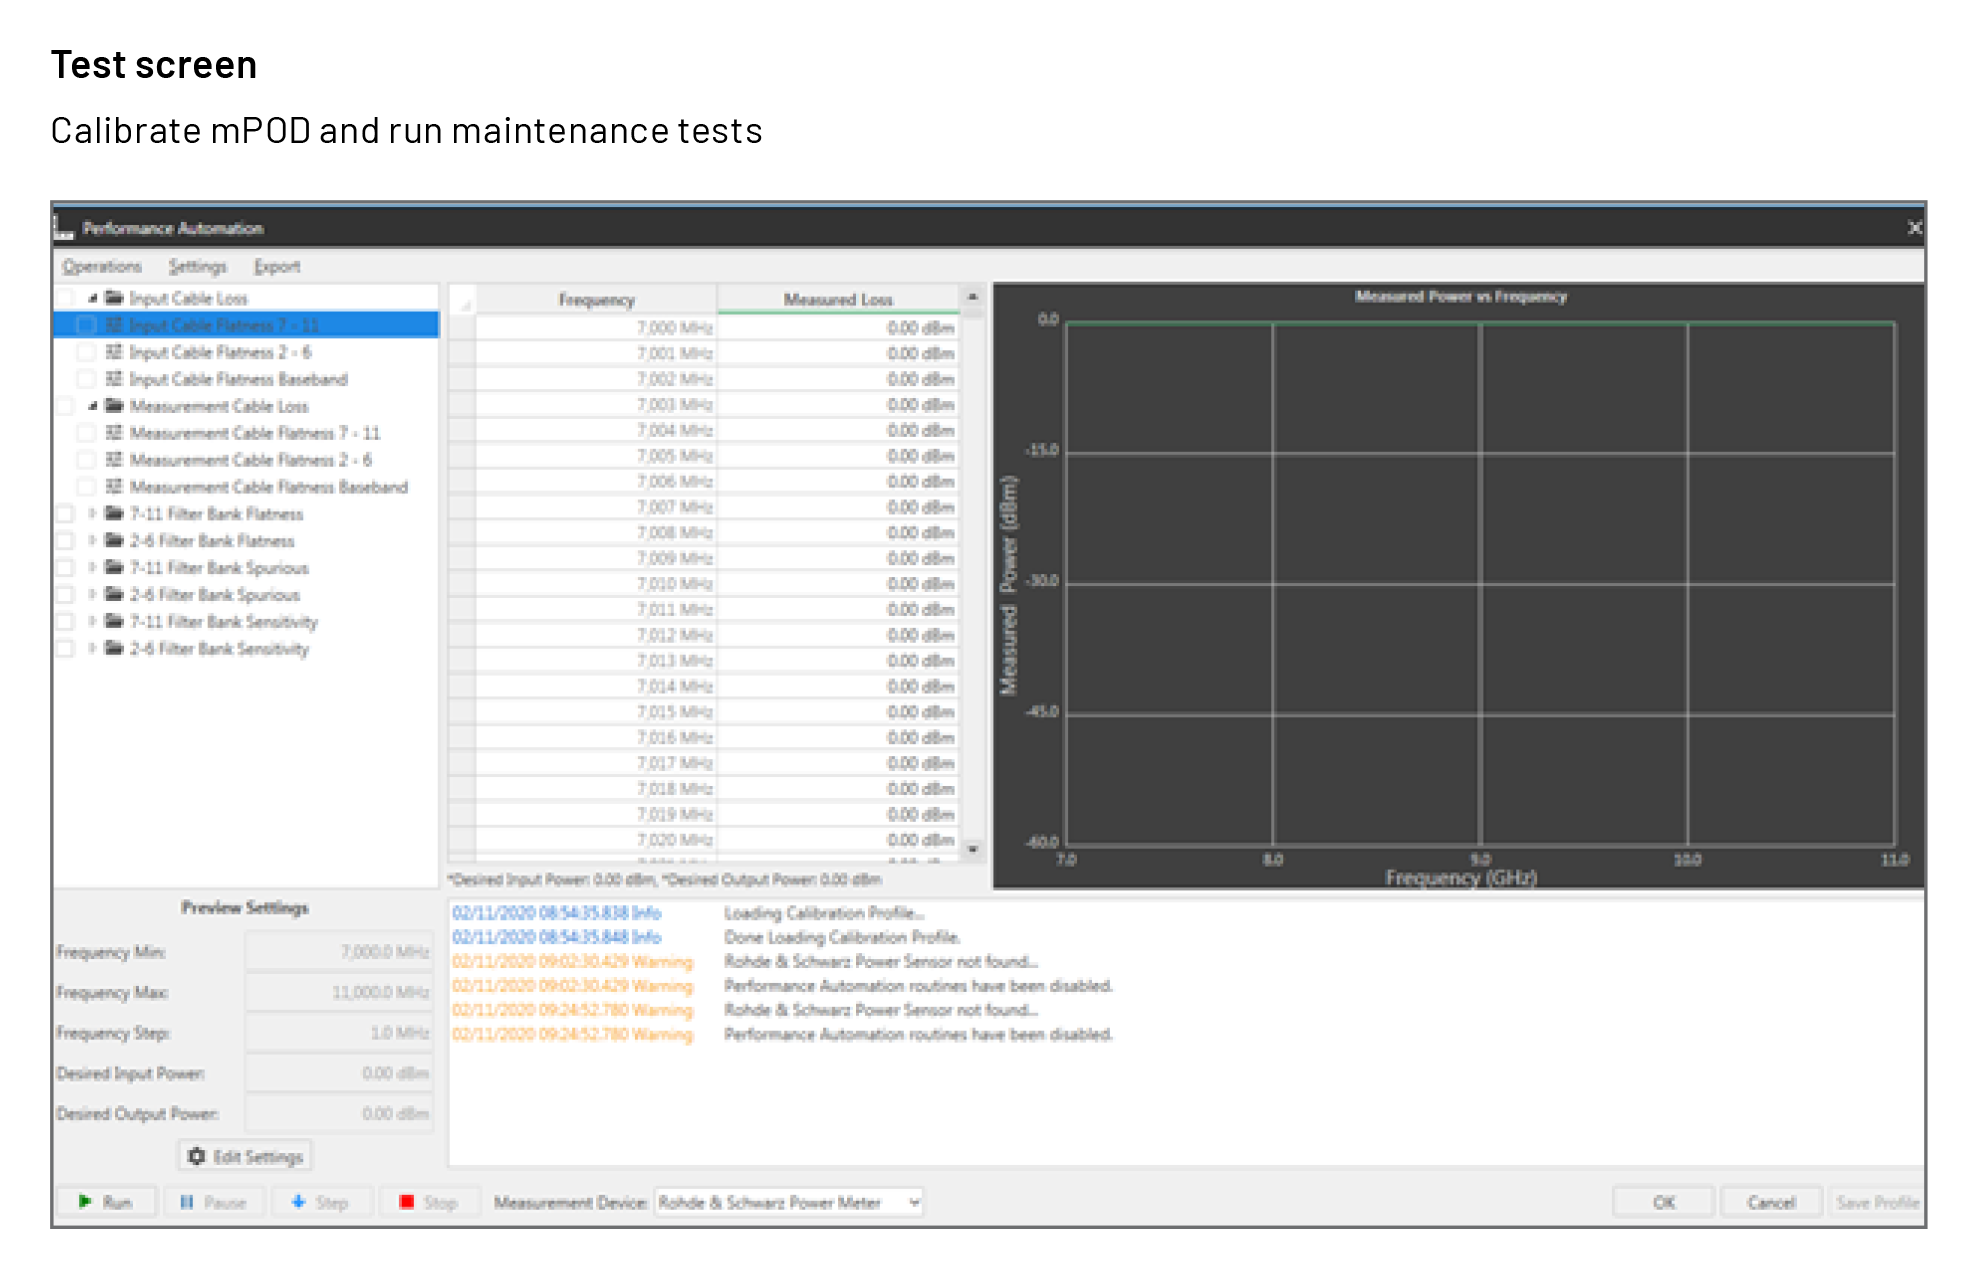Image resolution: width=1978 pixels, height=1279 pixels.
Task: Click the 7-11 Filter Bank Flatness folder icon
Action: click(x=114, y=514)
